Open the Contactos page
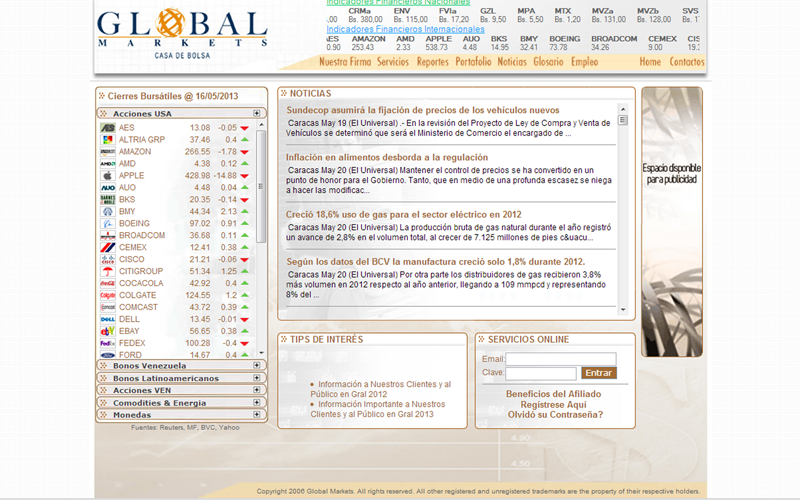The image size is (800, 500). pyautogui.click(x=687, y=62)
